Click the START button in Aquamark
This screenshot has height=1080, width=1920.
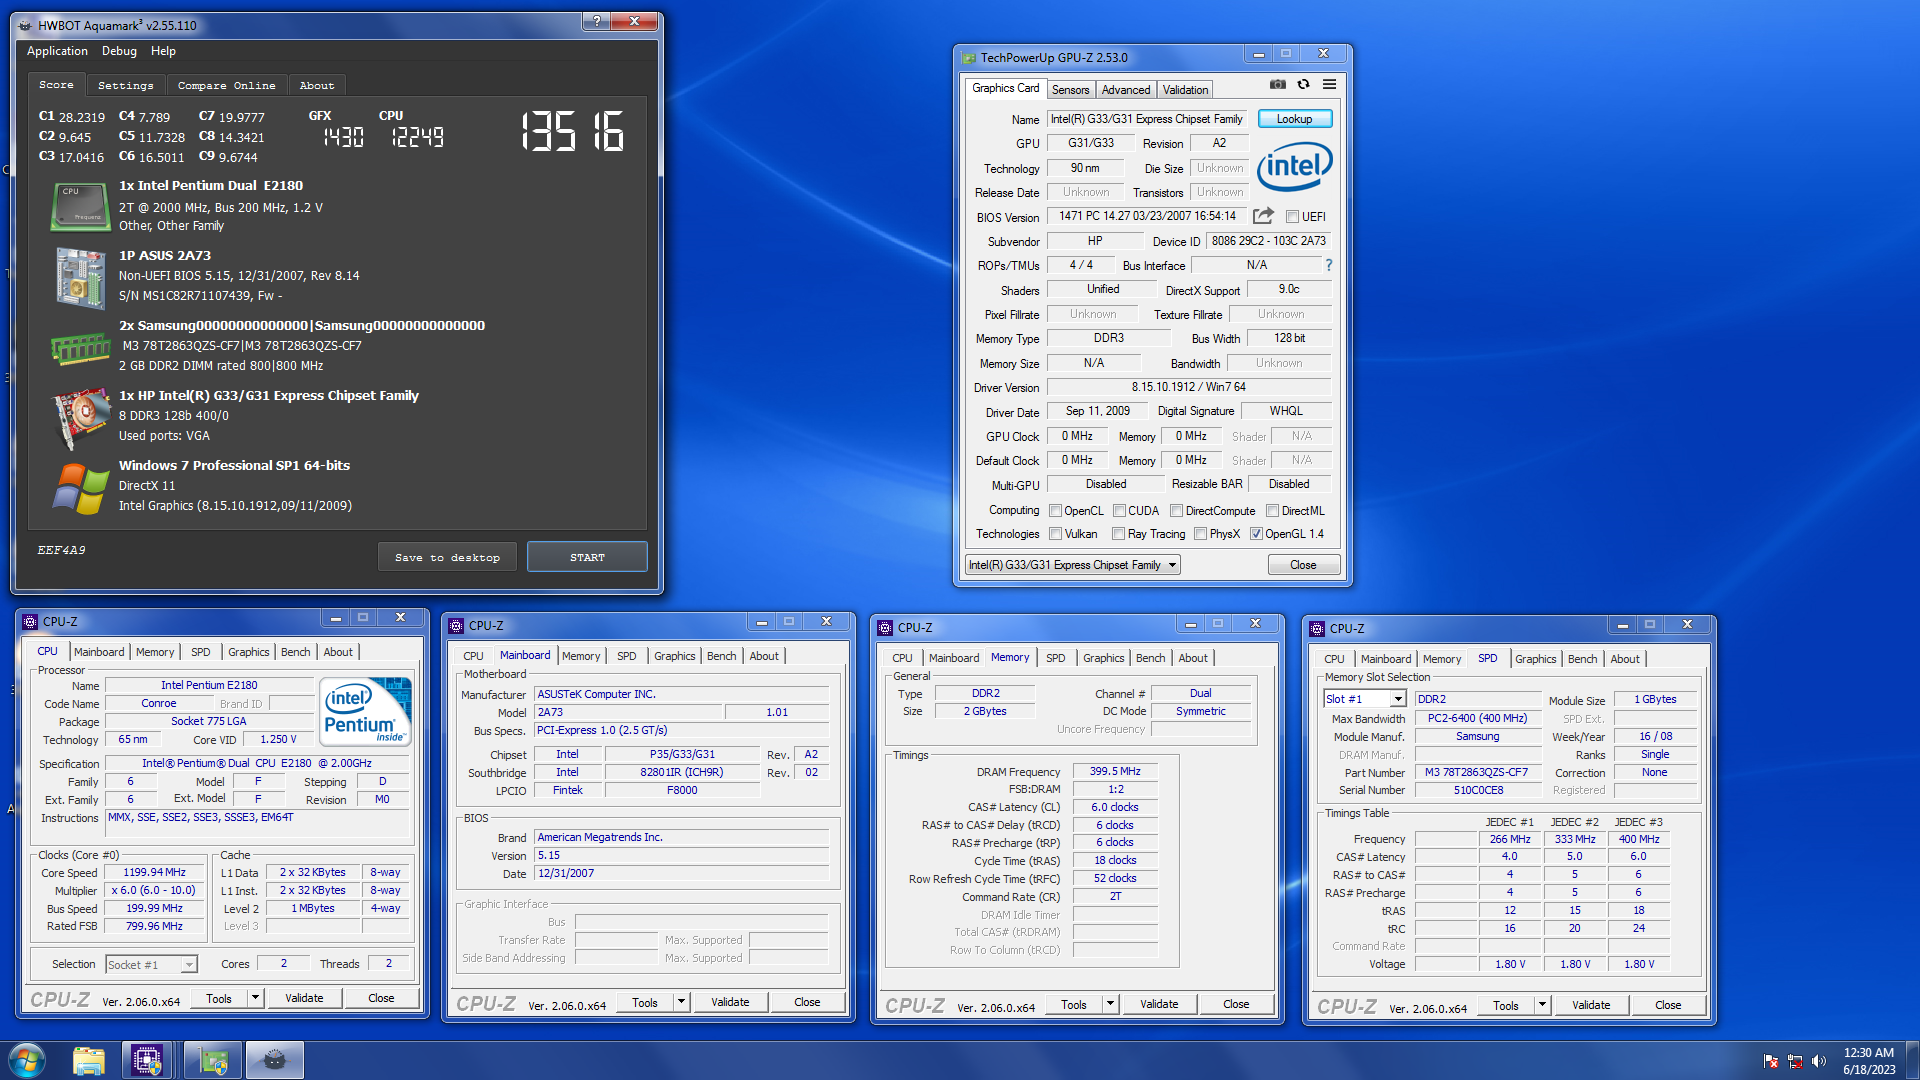coord(587,558)
